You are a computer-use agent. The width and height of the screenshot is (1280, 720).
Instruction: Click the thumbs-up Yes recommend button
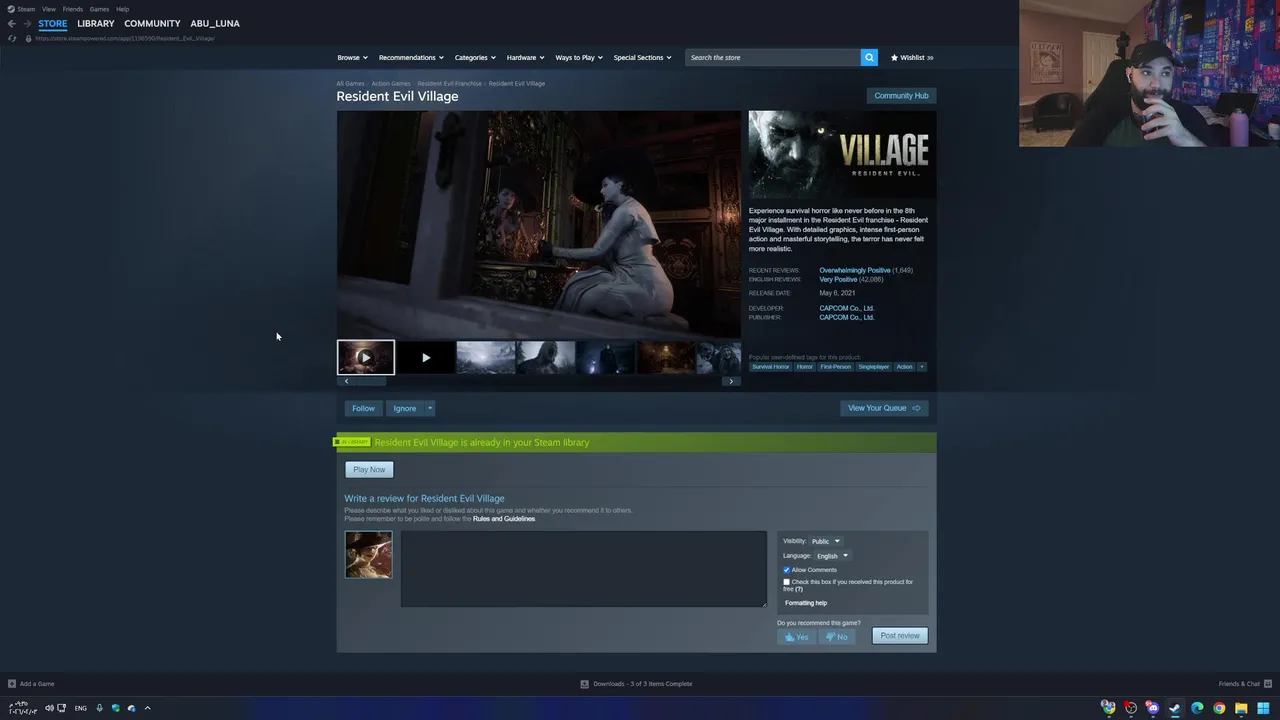[797, 636]
